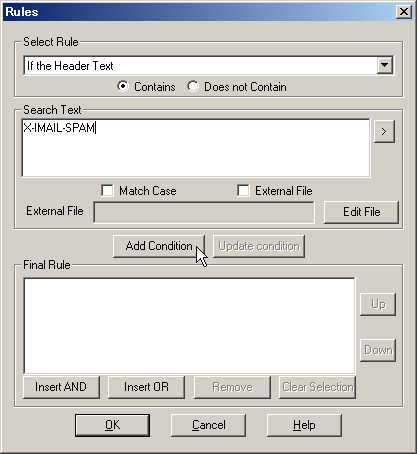
Task: Open the Select Rule dropdown arrow
Action: 384,65
